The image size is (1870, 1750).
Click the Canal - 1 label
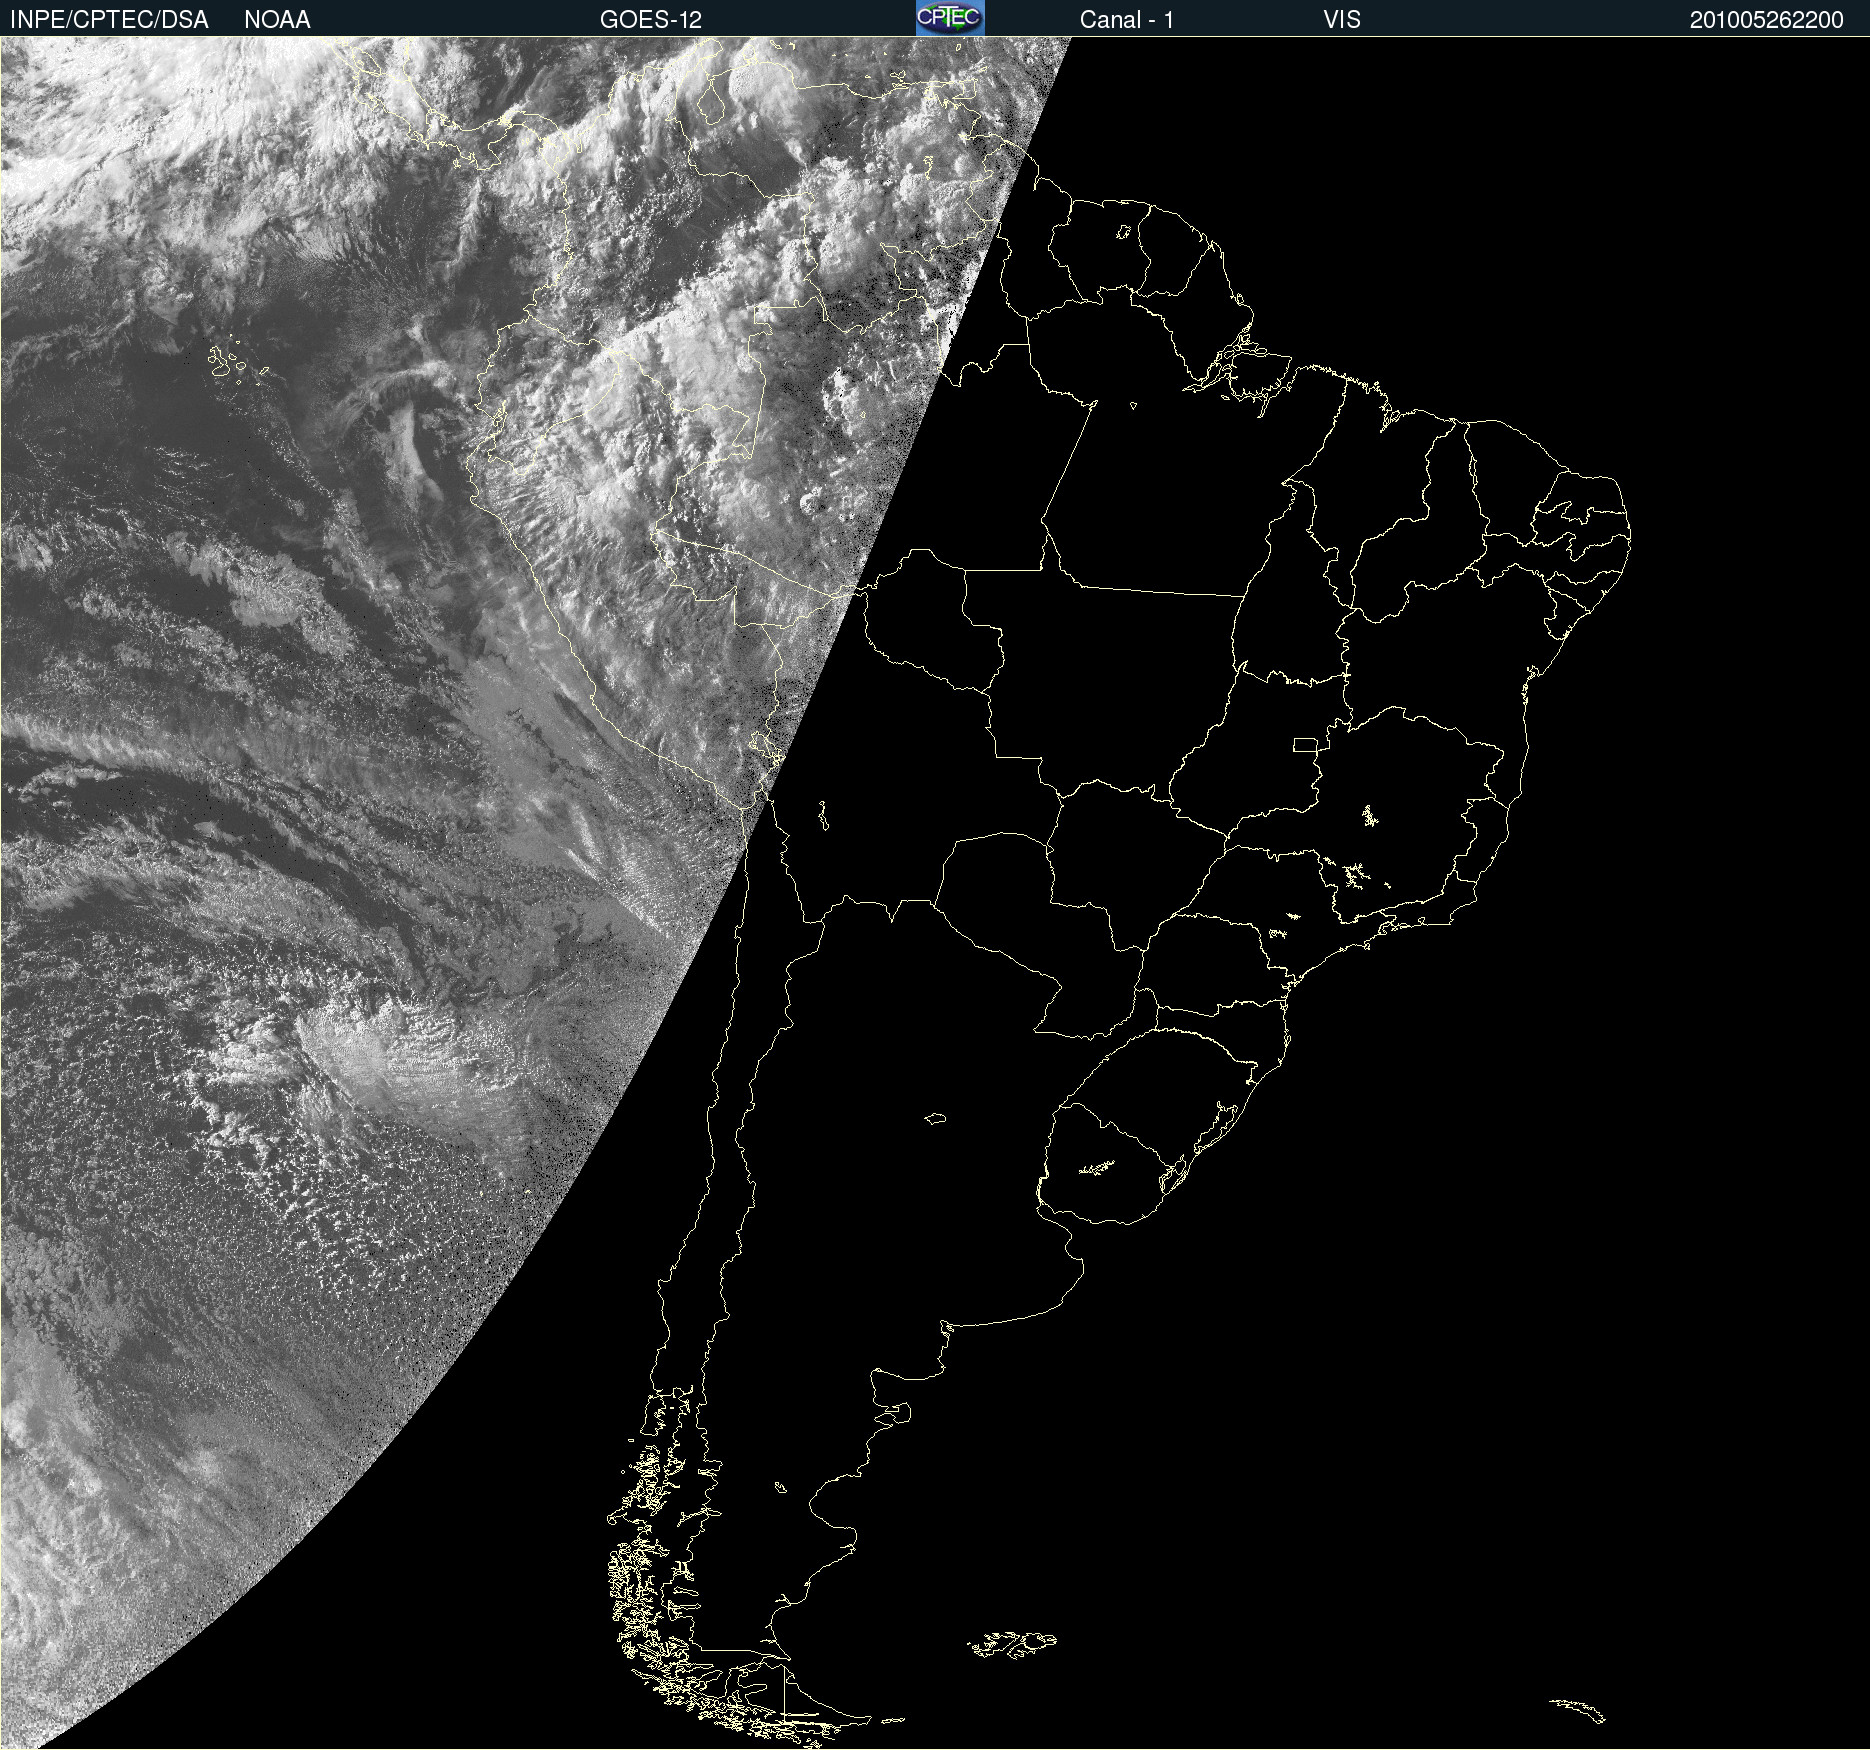(x=1127, y=20)
